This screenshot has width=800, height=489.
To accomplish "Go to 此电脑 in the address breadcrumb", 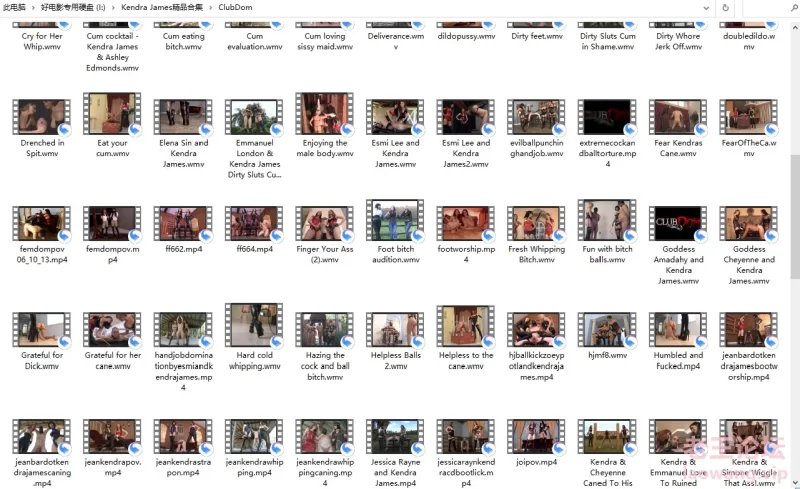I will click(14, 7).
